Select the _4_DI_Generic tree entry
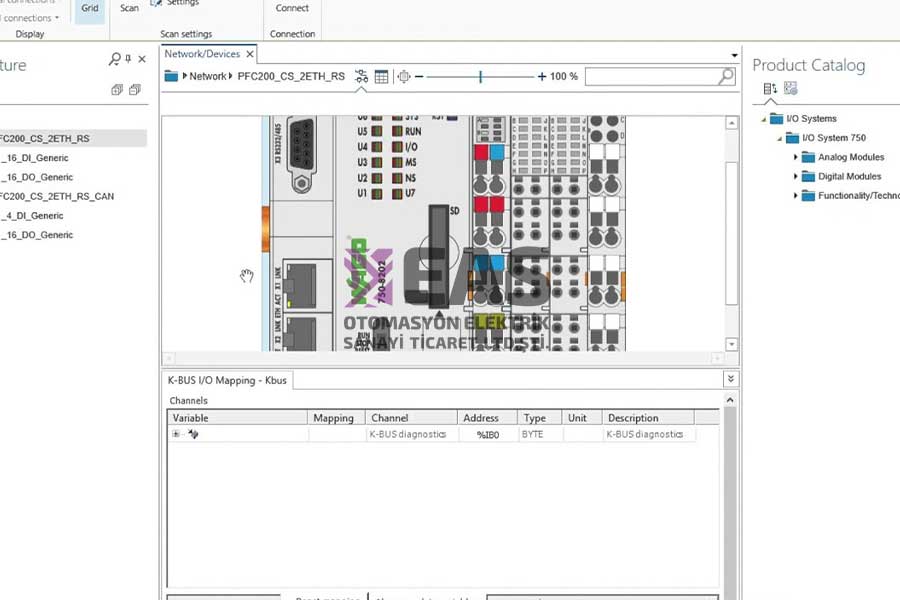 32,216
